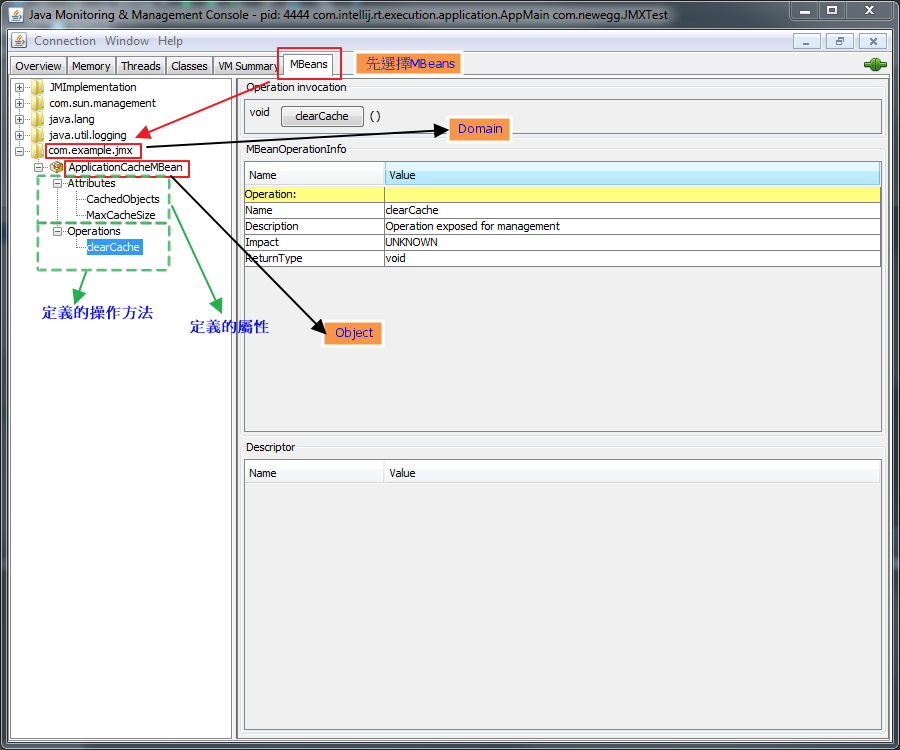Open the Help menu
The height and width of the screenshot is (750, 900).
tap(170, 41)
